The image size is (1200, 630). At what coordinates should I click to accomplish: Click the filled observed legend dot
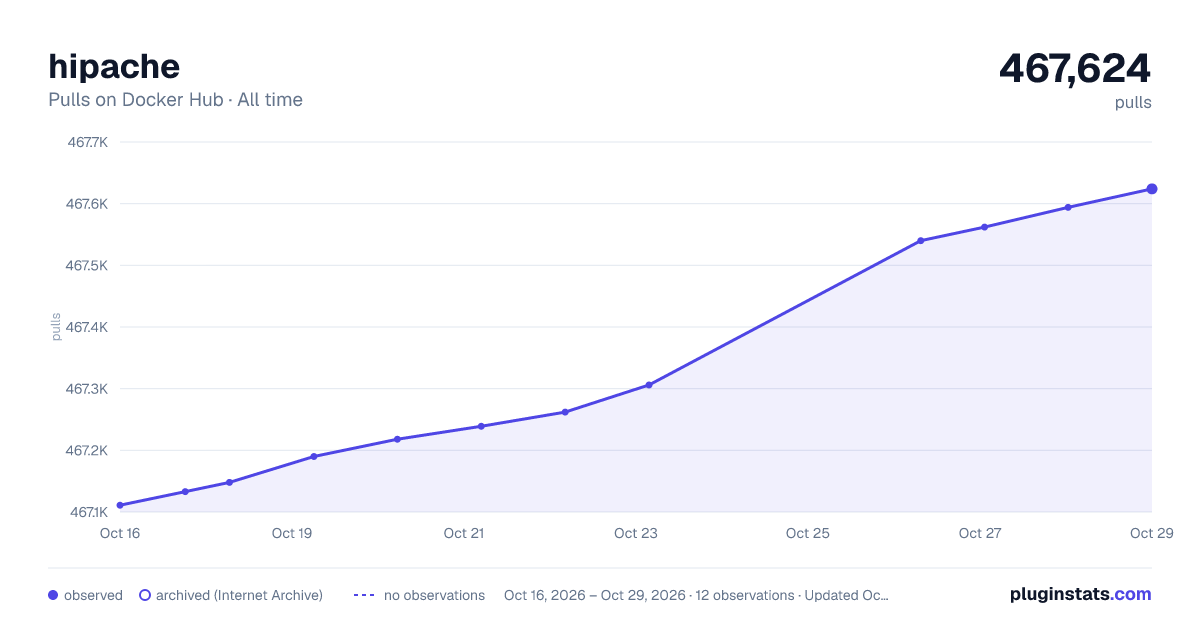click(53, 595)
